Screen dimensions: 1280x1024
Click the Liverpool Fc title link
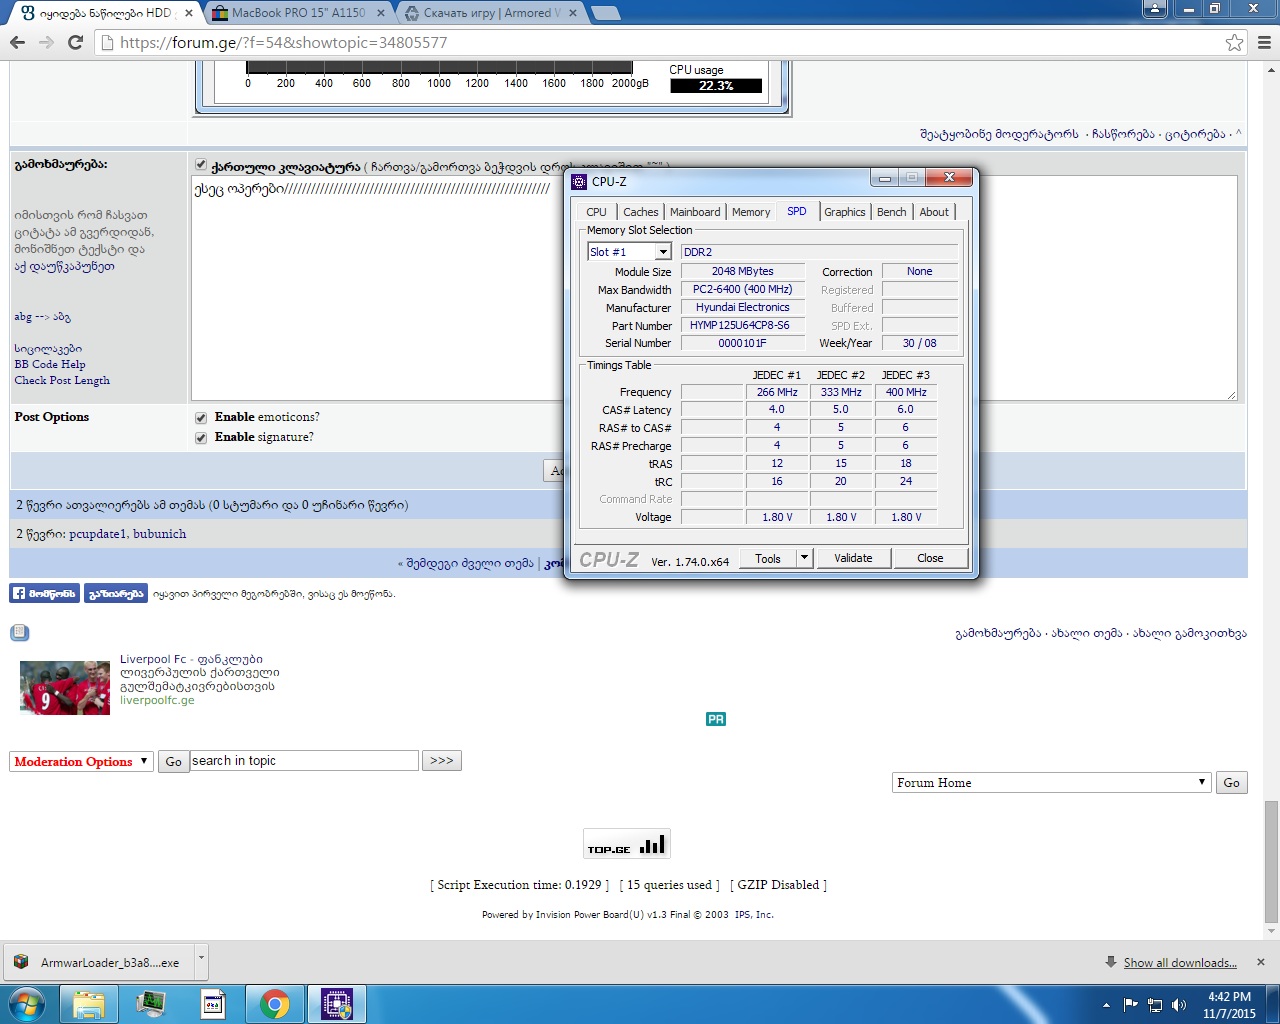191,659
